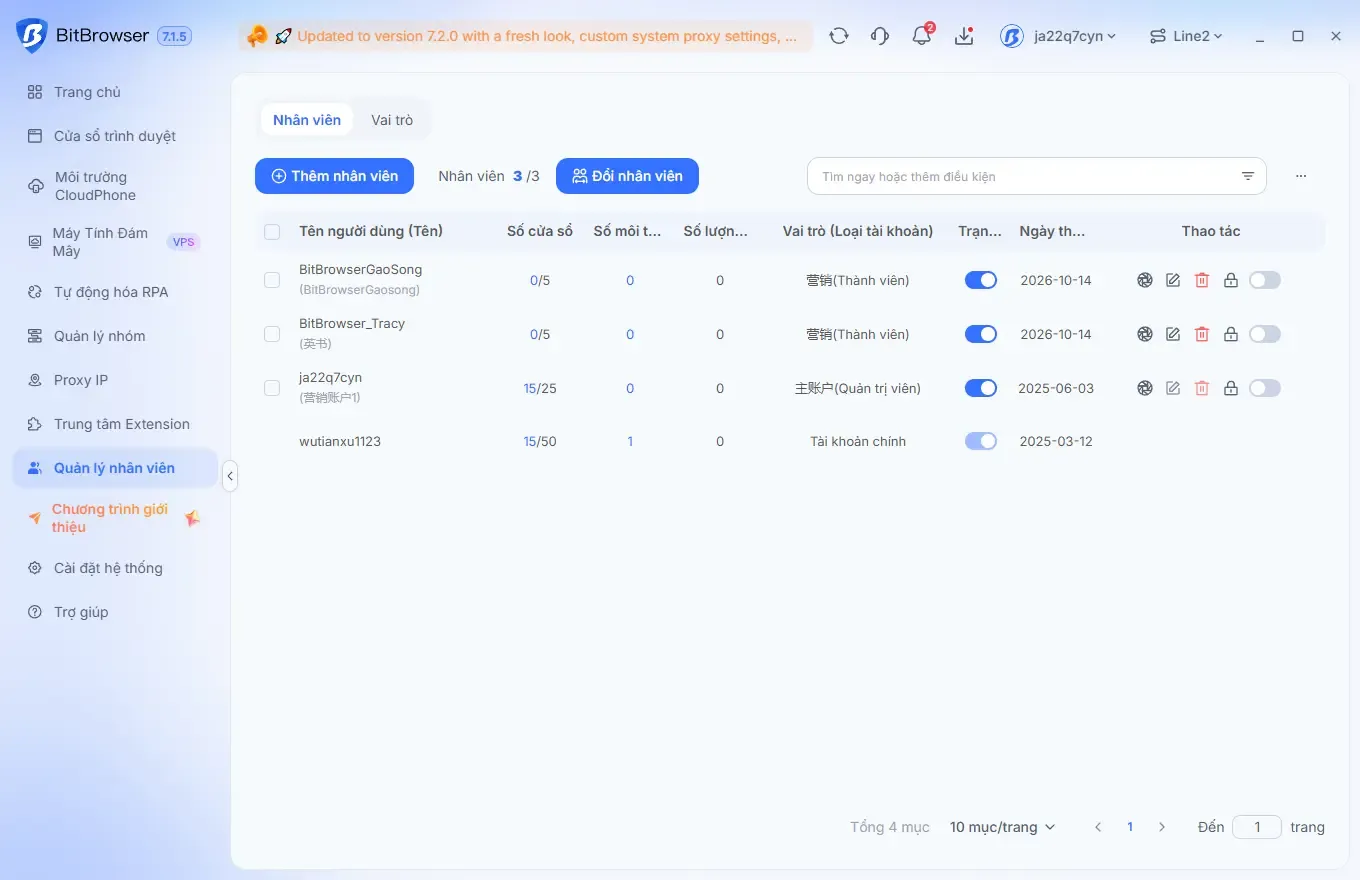
Task: Click the go-to page number field
Action: [1257, 827]
